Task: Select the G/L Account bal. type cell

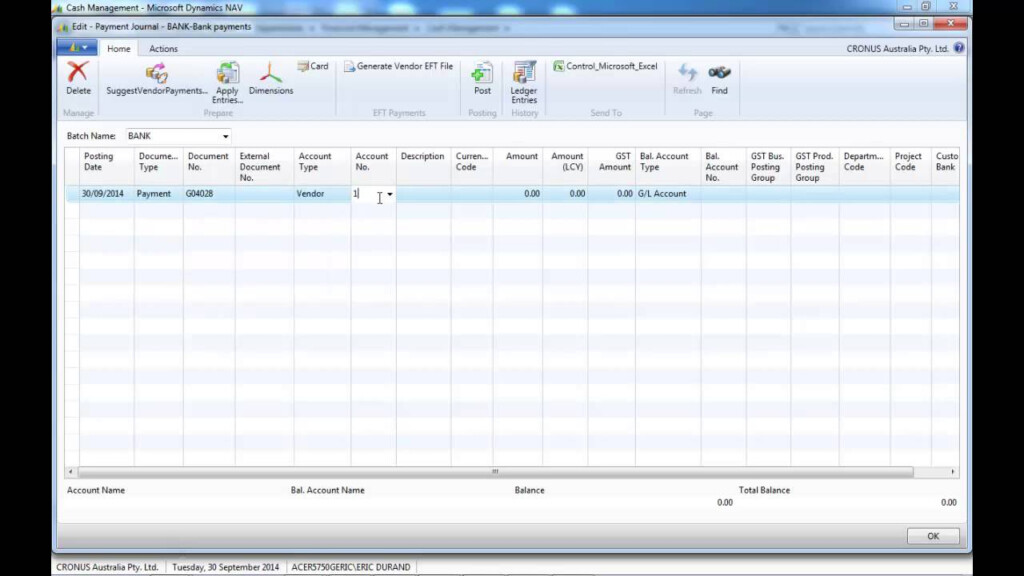Action: [668, 194]
